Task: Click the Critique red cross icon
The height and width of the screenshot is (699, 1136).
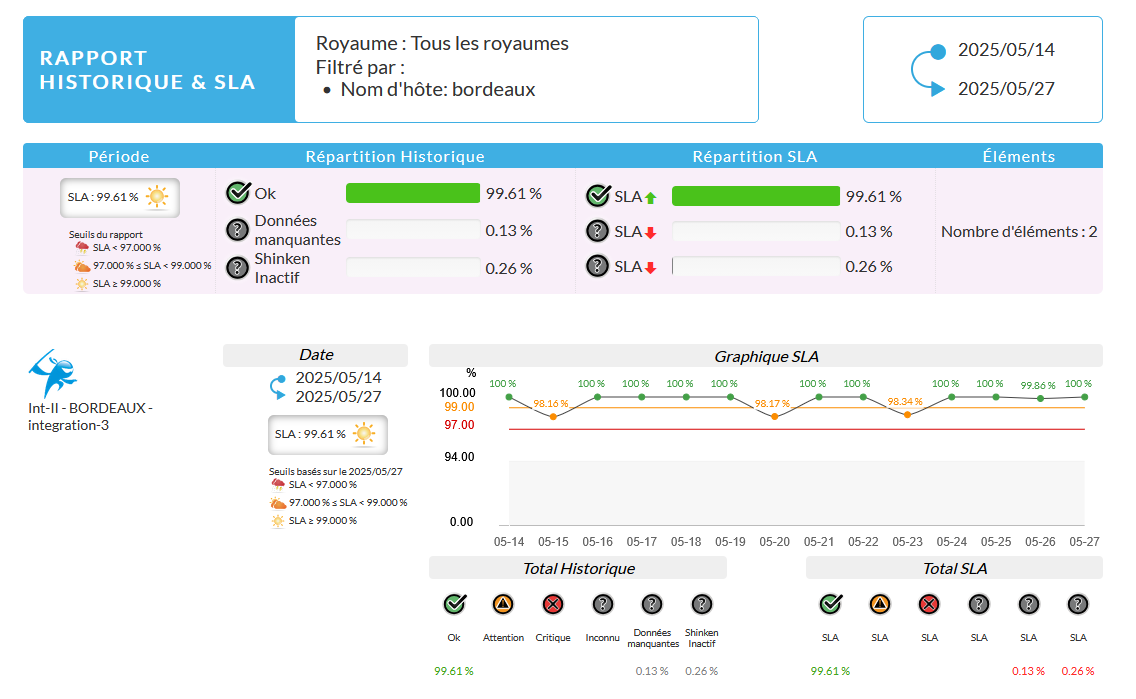Action: tap(553, 604)
